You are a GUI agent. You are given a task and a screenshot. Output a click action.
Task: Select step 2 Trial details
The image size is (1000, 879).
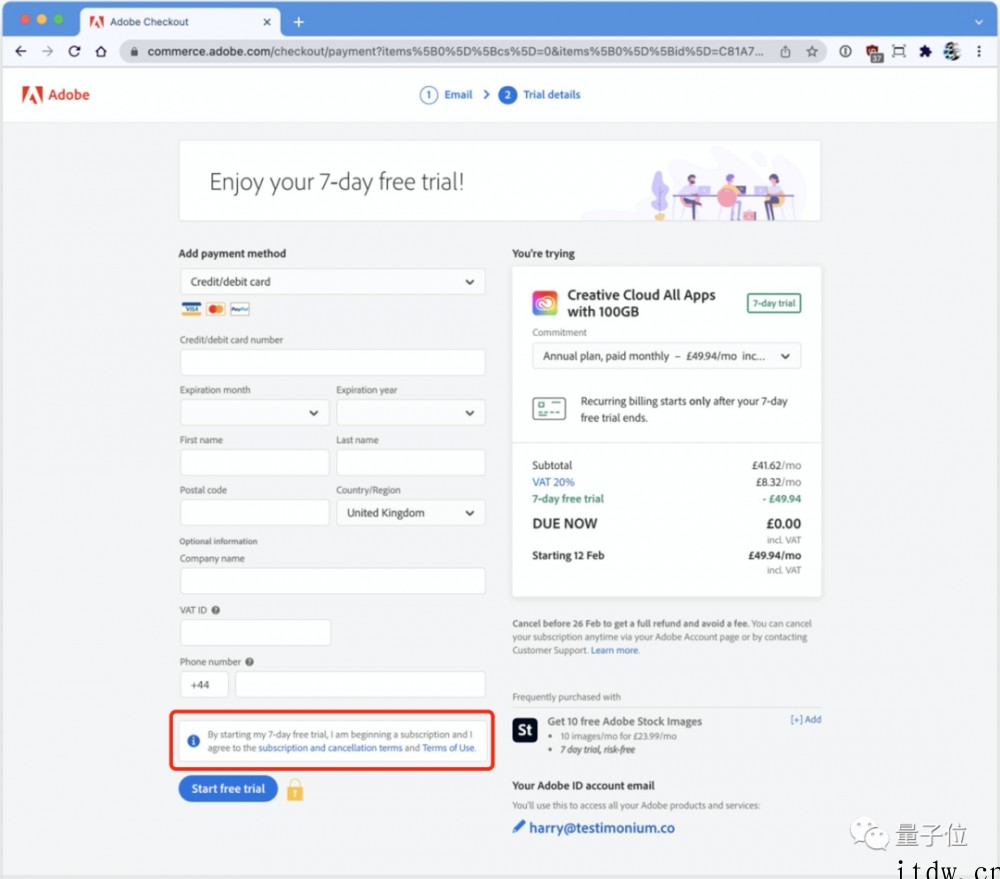(540, 94)
